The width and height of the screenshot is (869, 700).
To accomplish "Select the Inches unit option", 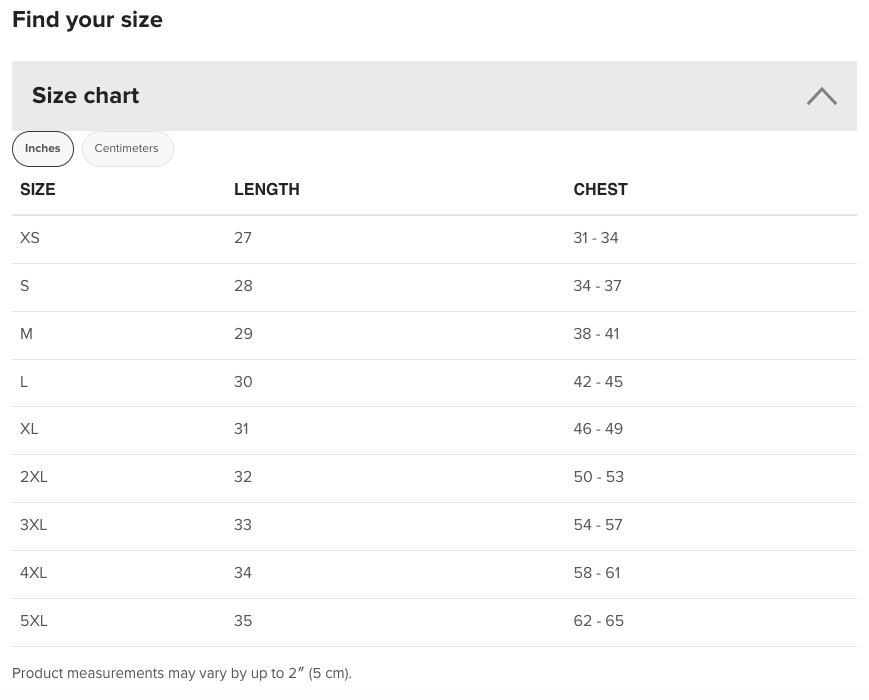I will (43, 149).
